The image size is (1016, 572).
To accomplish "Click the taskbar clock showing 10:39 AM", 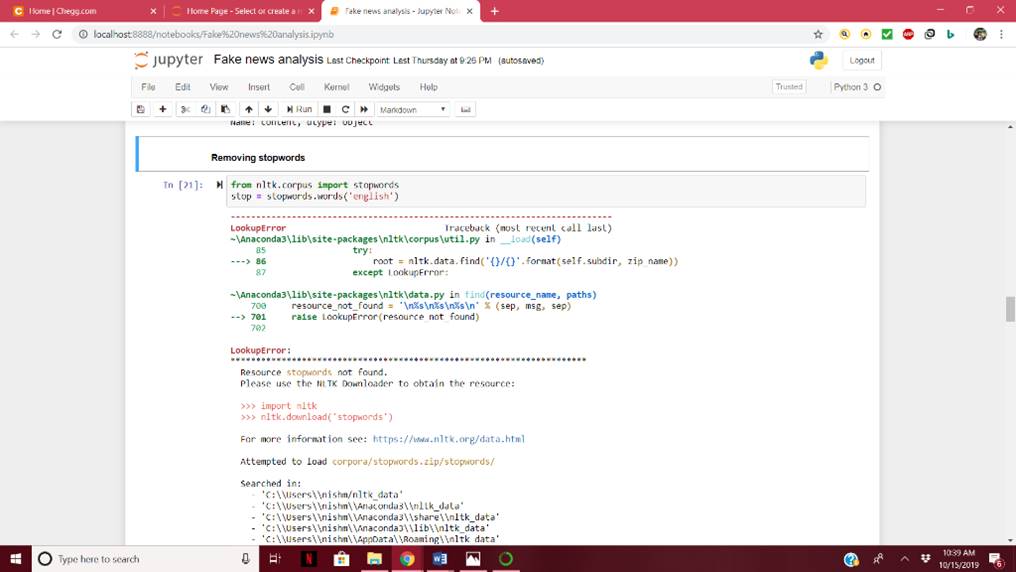I will click(x=959, y=558).
